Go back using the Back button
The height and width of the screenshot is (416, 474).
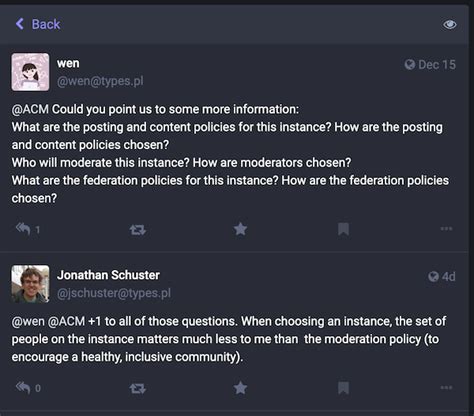click(x=38, y=24)
